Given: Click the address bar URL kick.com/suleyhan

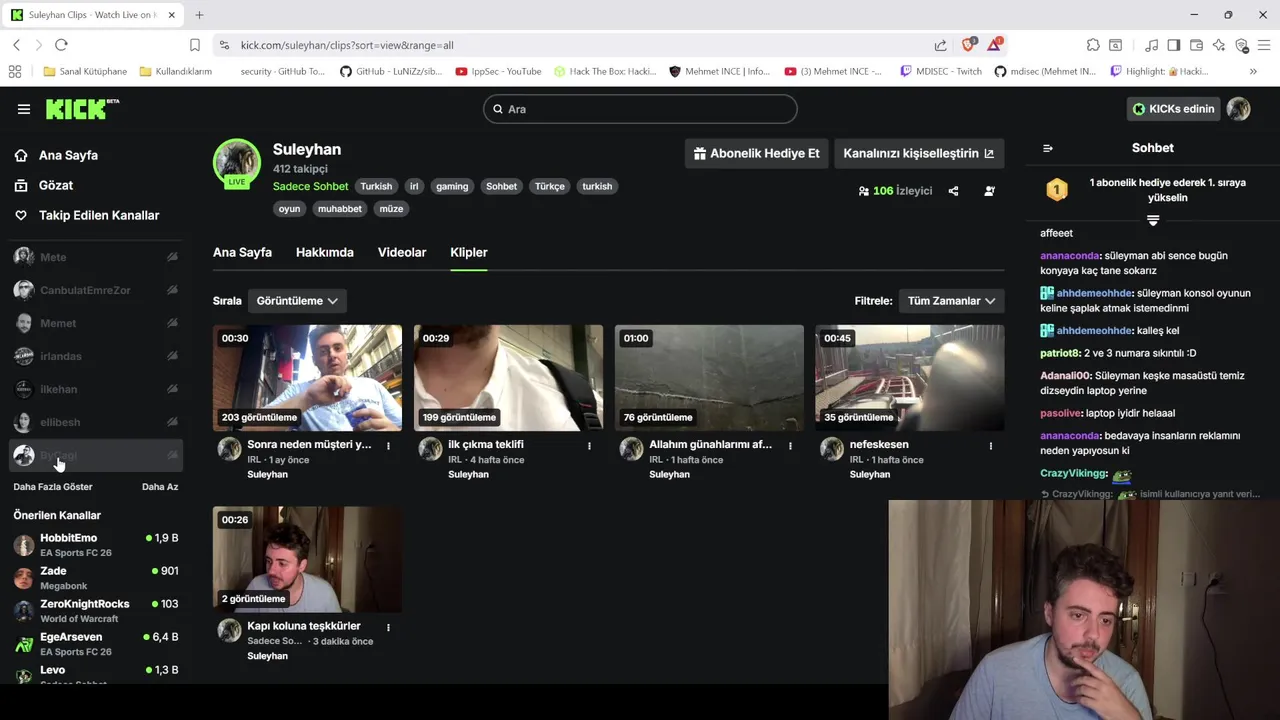Looking at the screenshot, I should tap(347, 45).
